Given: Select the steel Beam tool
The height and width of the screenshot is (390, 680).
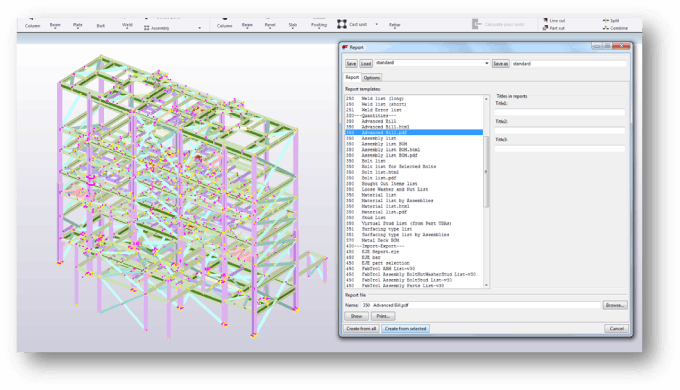Looking at the screenshot, I should coord(55,25).
